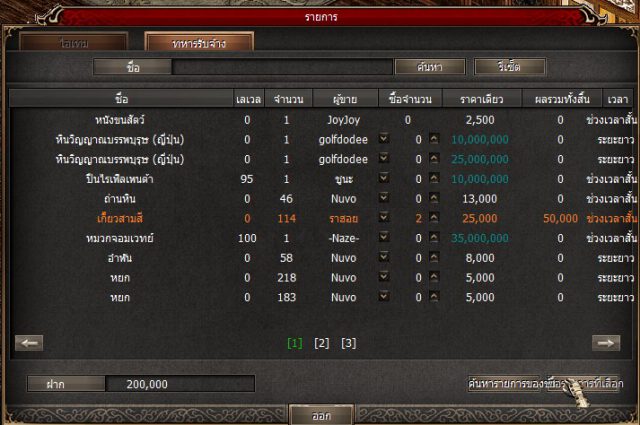The height and width of the screenshot is (425, 640).
Task: Increase buy quantity for 95-level ชนะ row
Action: (434, 178)
